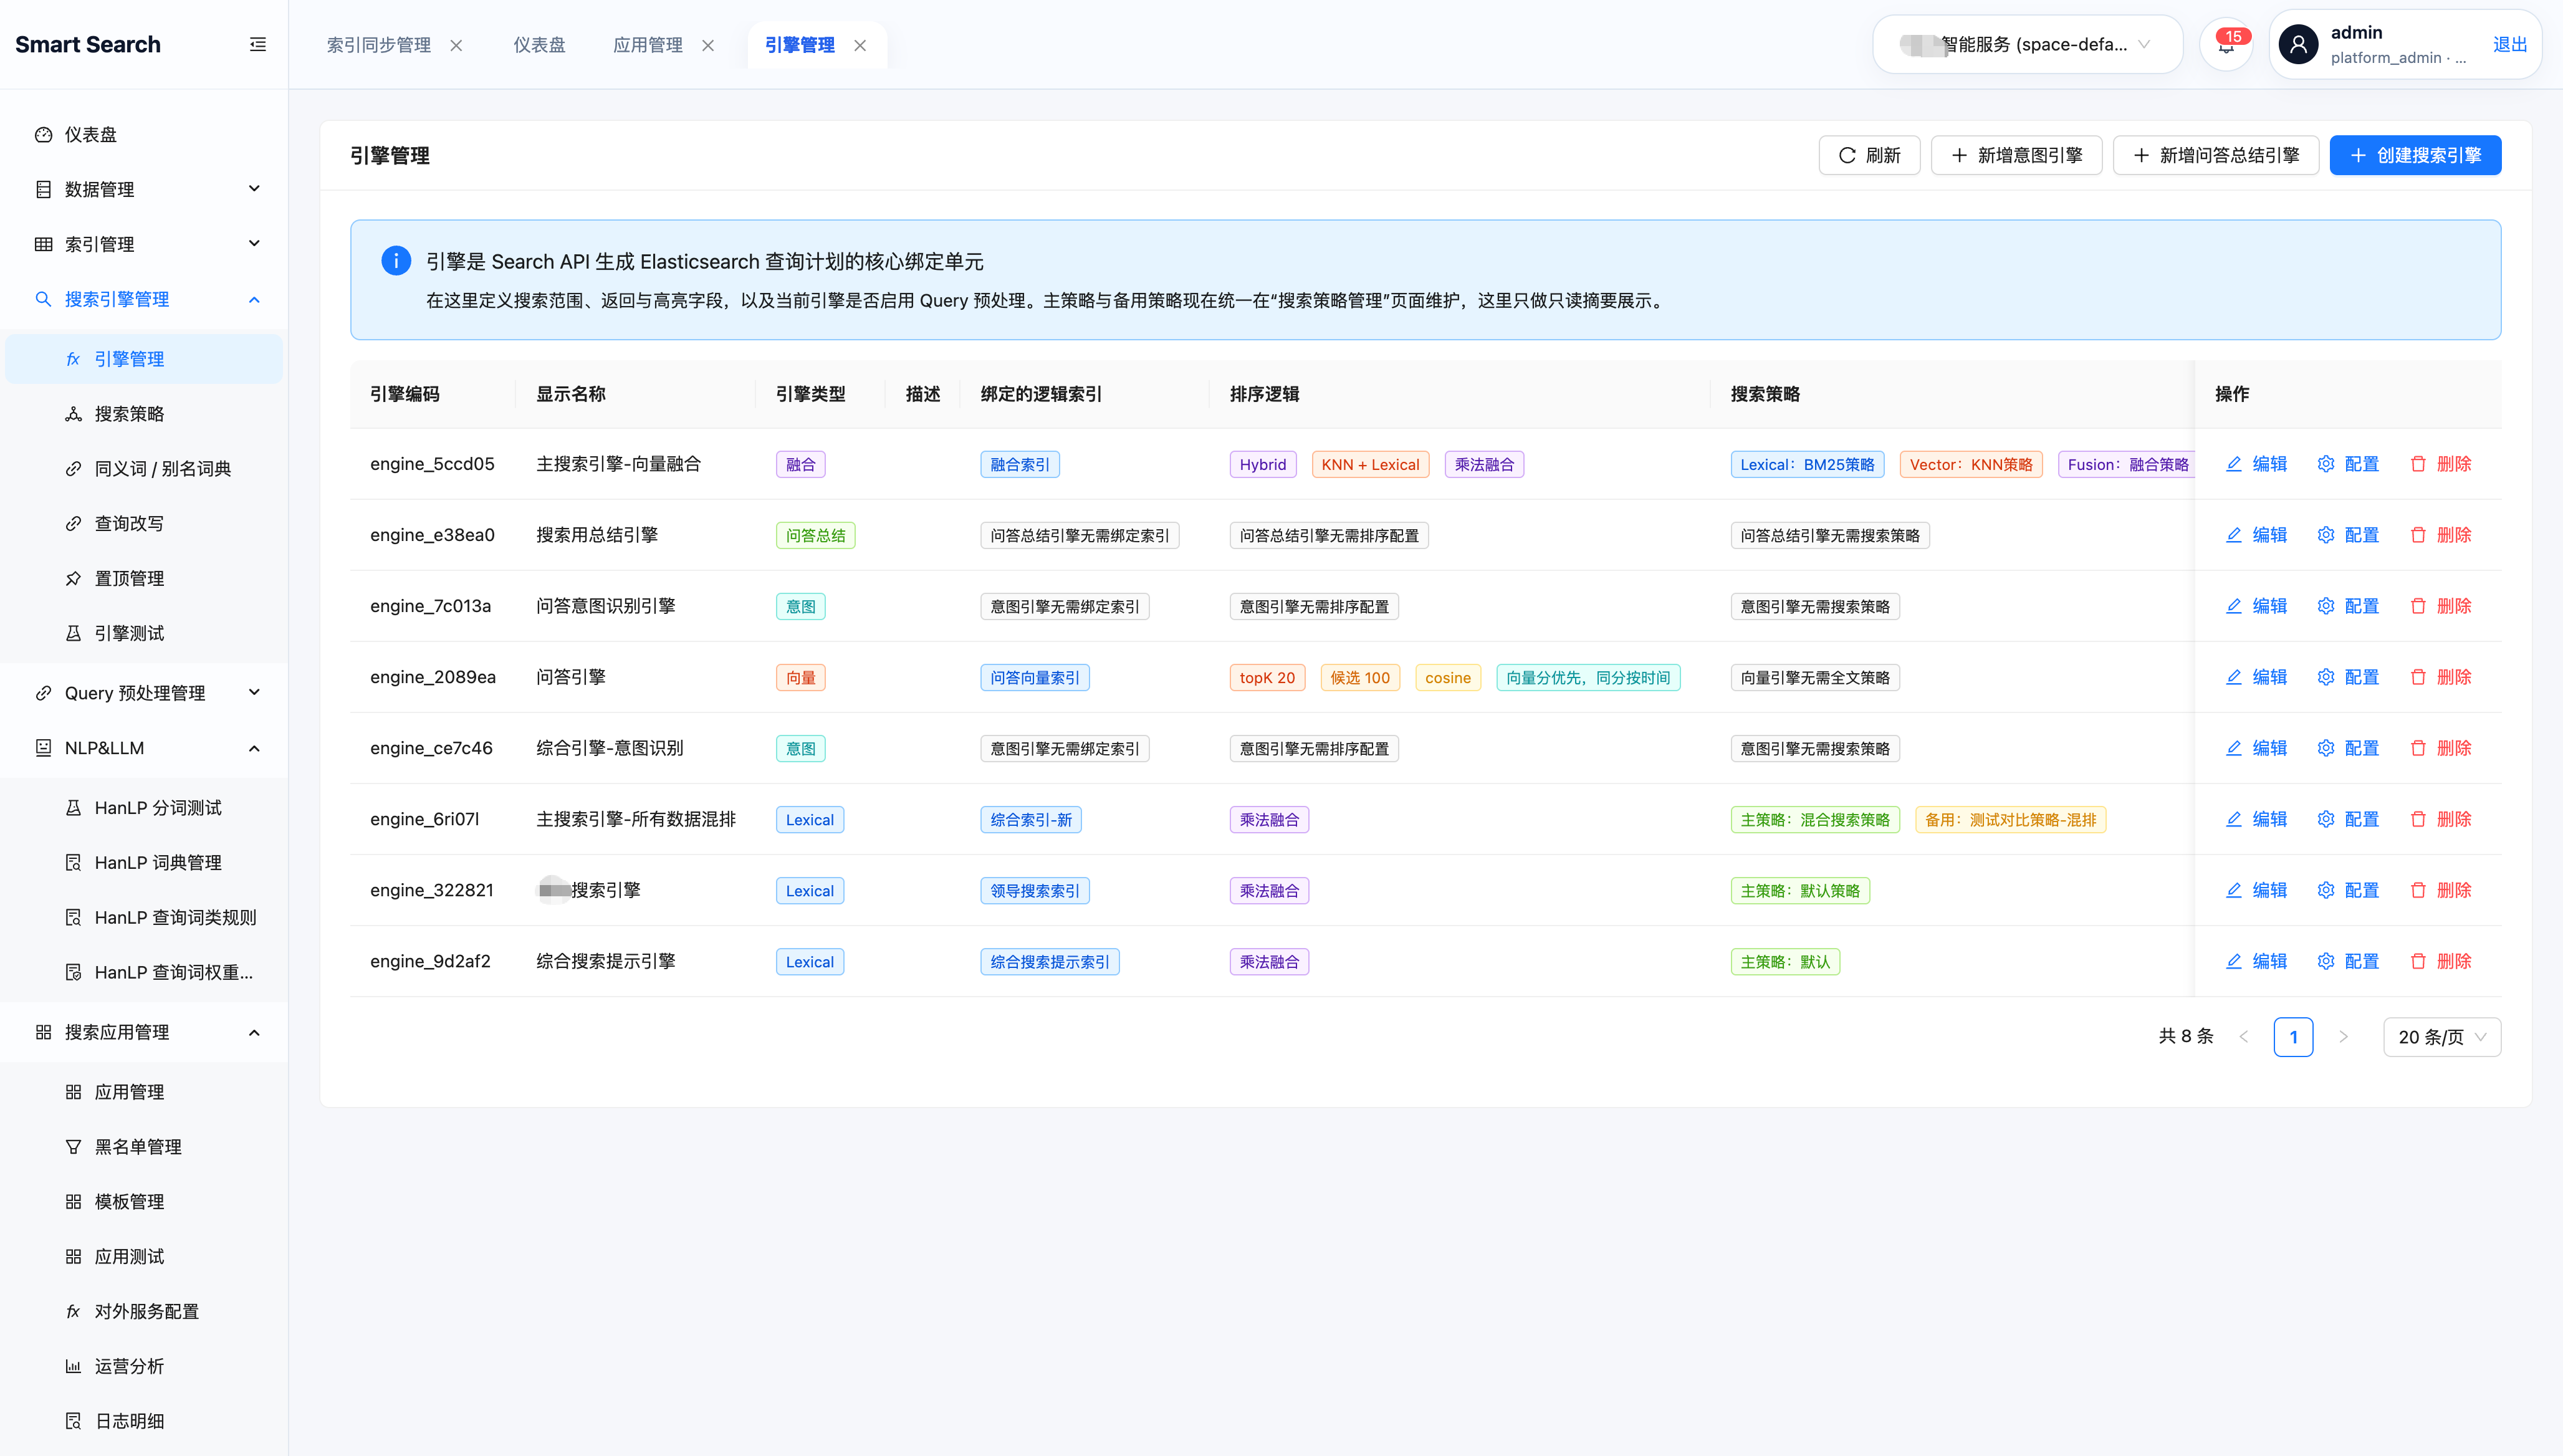This screenshot has height=1456, width=2563.
Task: Open 运营分析 in sidebar
Action: pos(144,1366)
